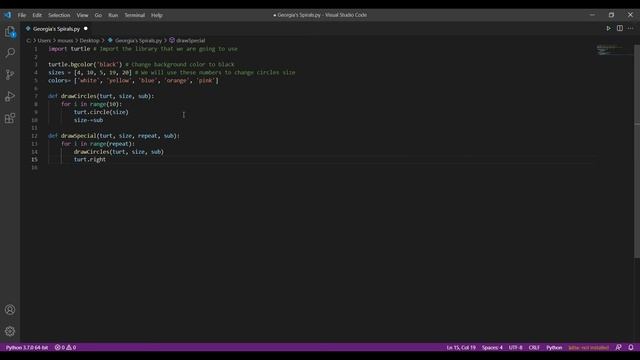The height and width of the screenshot is (360, 640).
Task: Open notifications bell in status bar
Action: tap(631, 347)
